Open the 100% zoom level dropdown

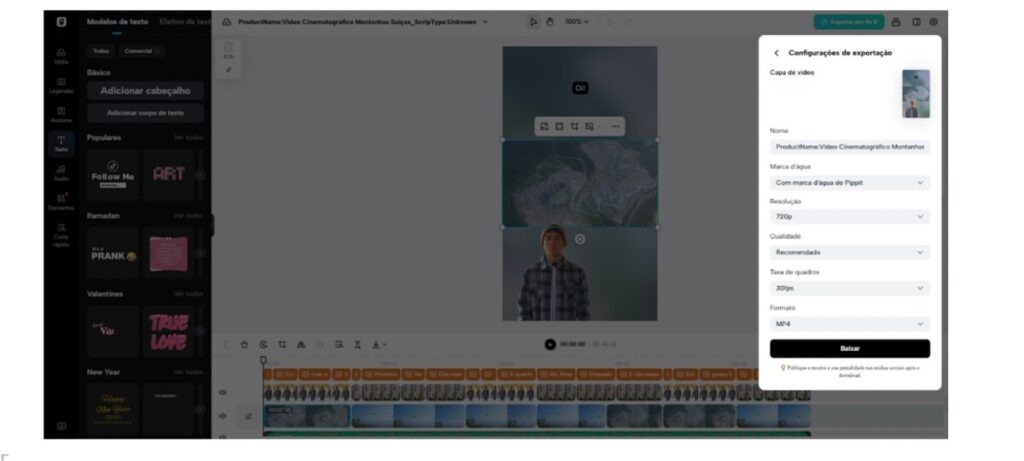[577, 22]
